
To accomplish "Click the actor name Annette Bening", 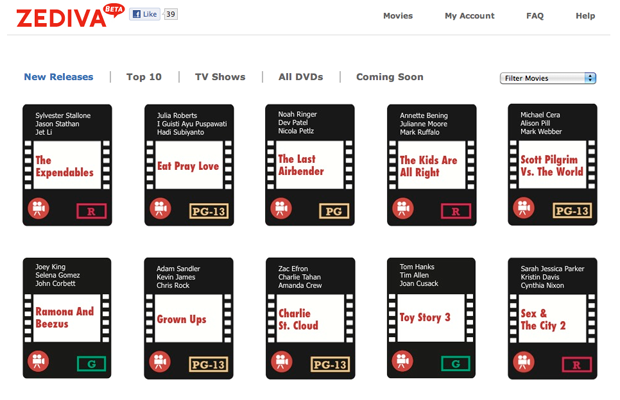I will pyautogui.click(x=423, y=115).
